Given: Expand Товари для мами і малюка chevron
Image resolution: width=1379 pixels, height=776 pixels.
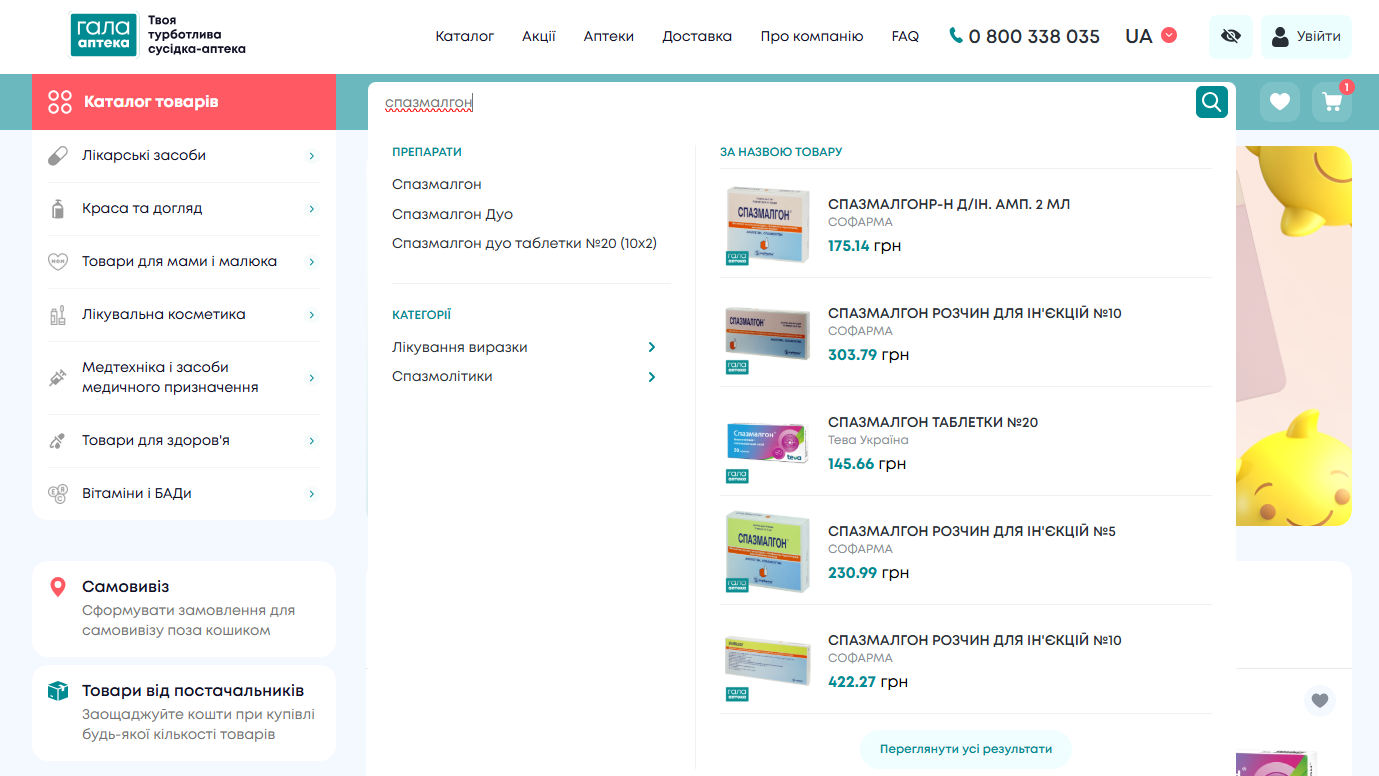Looking at the screenshot, I should tap(312, 262).
